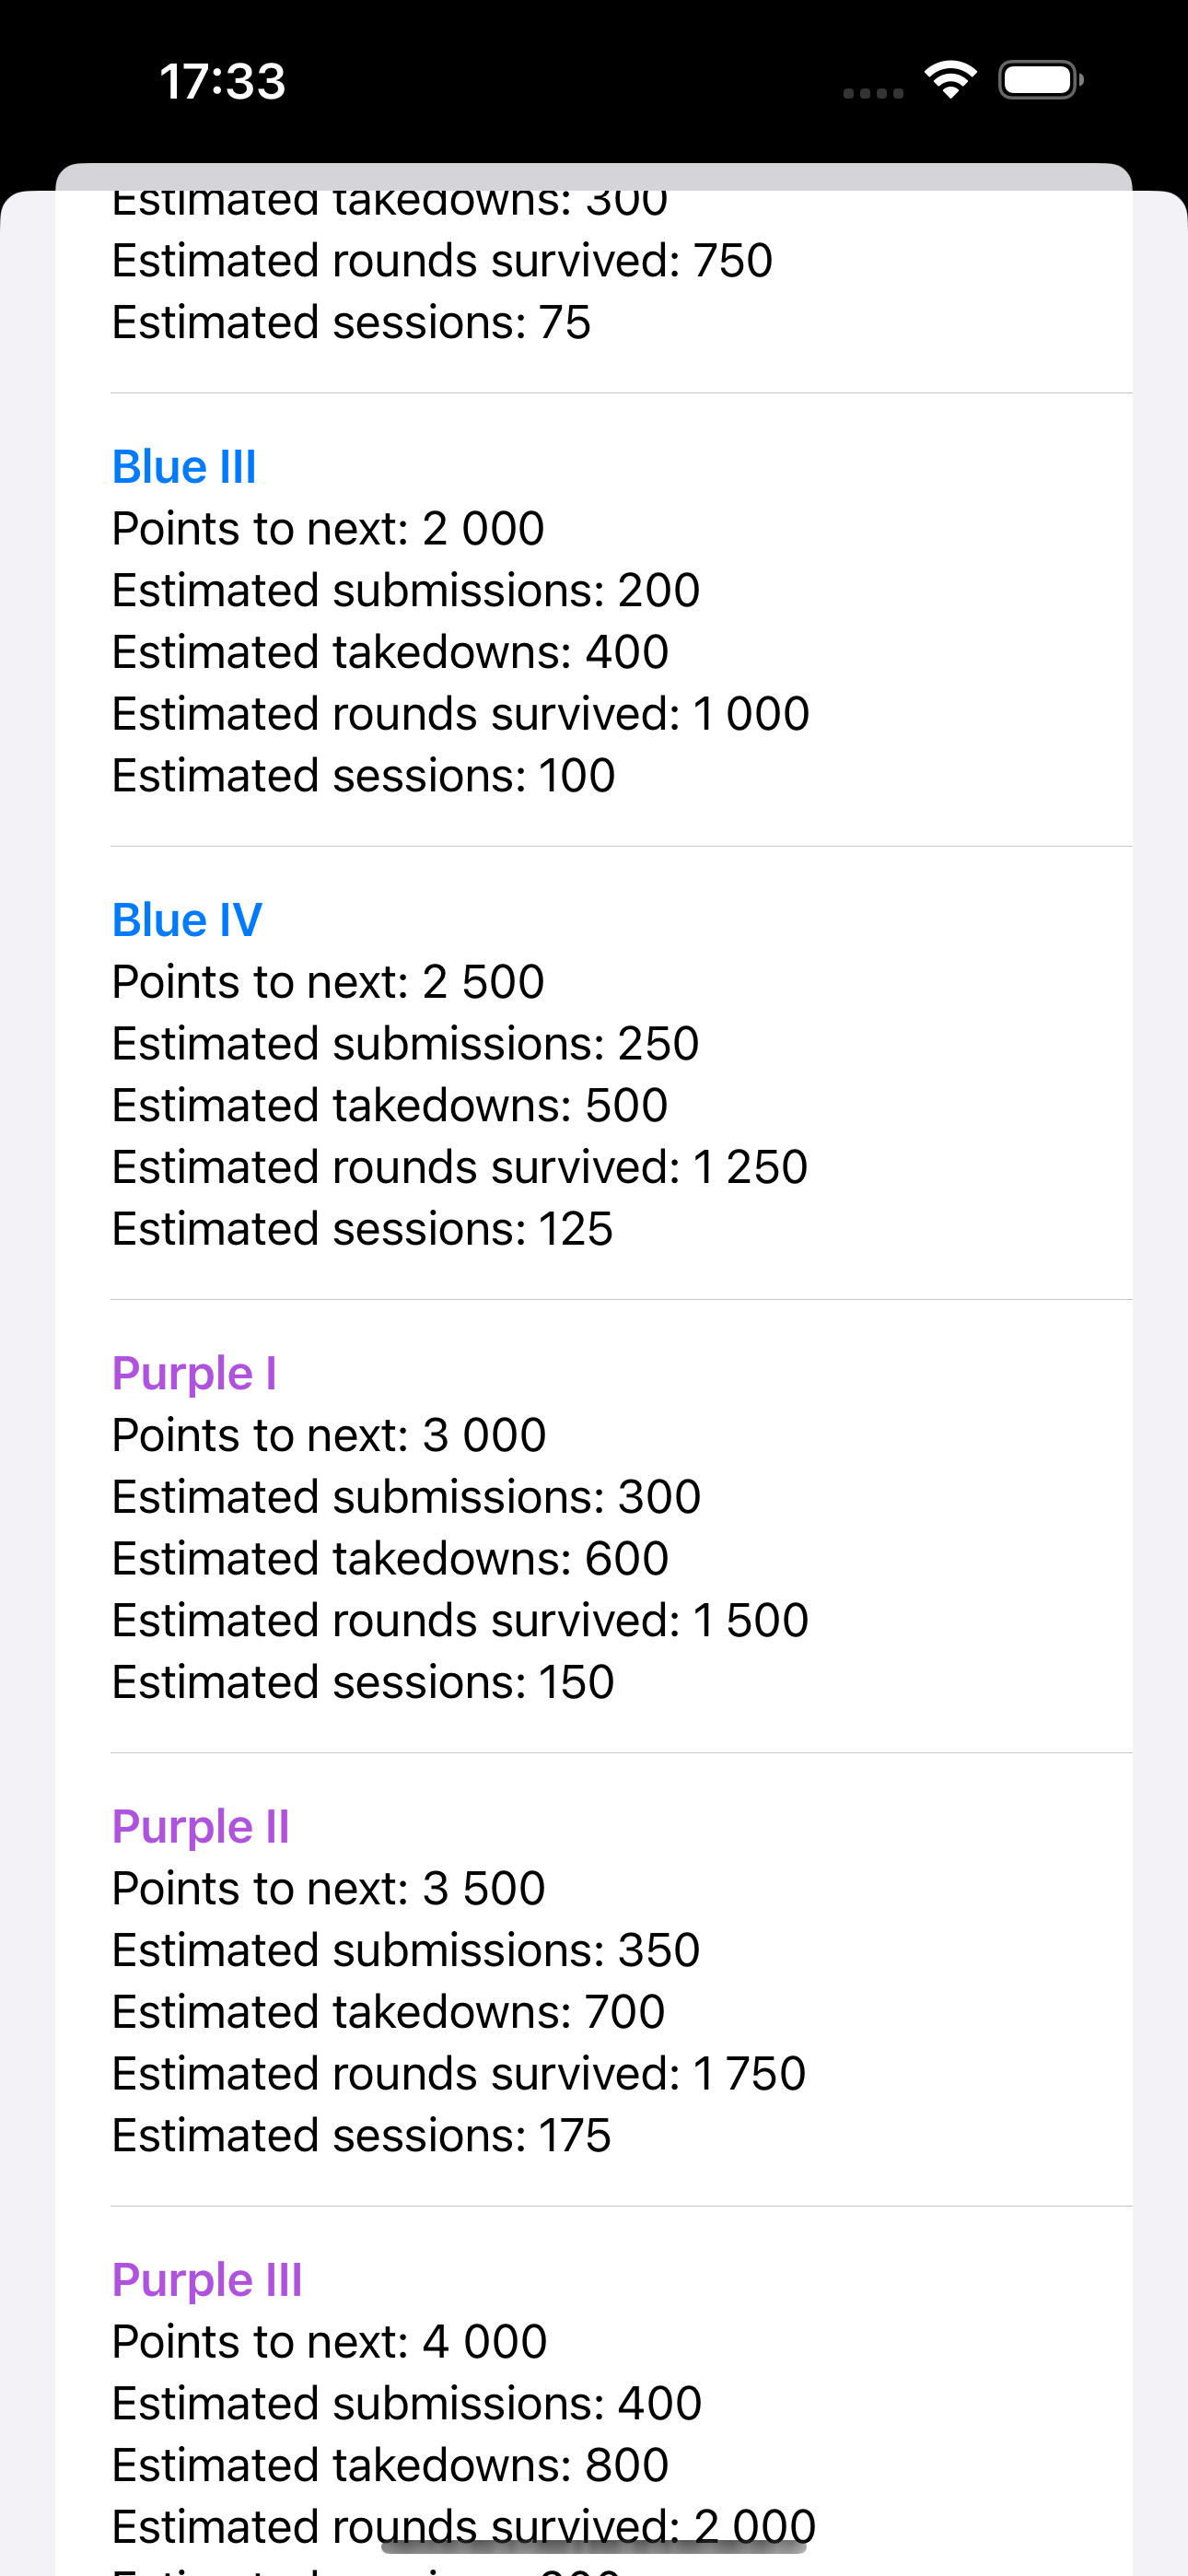This screenshot has width=1188, height=2576.
Task: Tap the cellular signal dots indicator
Action: pyautogui.click(x=872, y=93)
